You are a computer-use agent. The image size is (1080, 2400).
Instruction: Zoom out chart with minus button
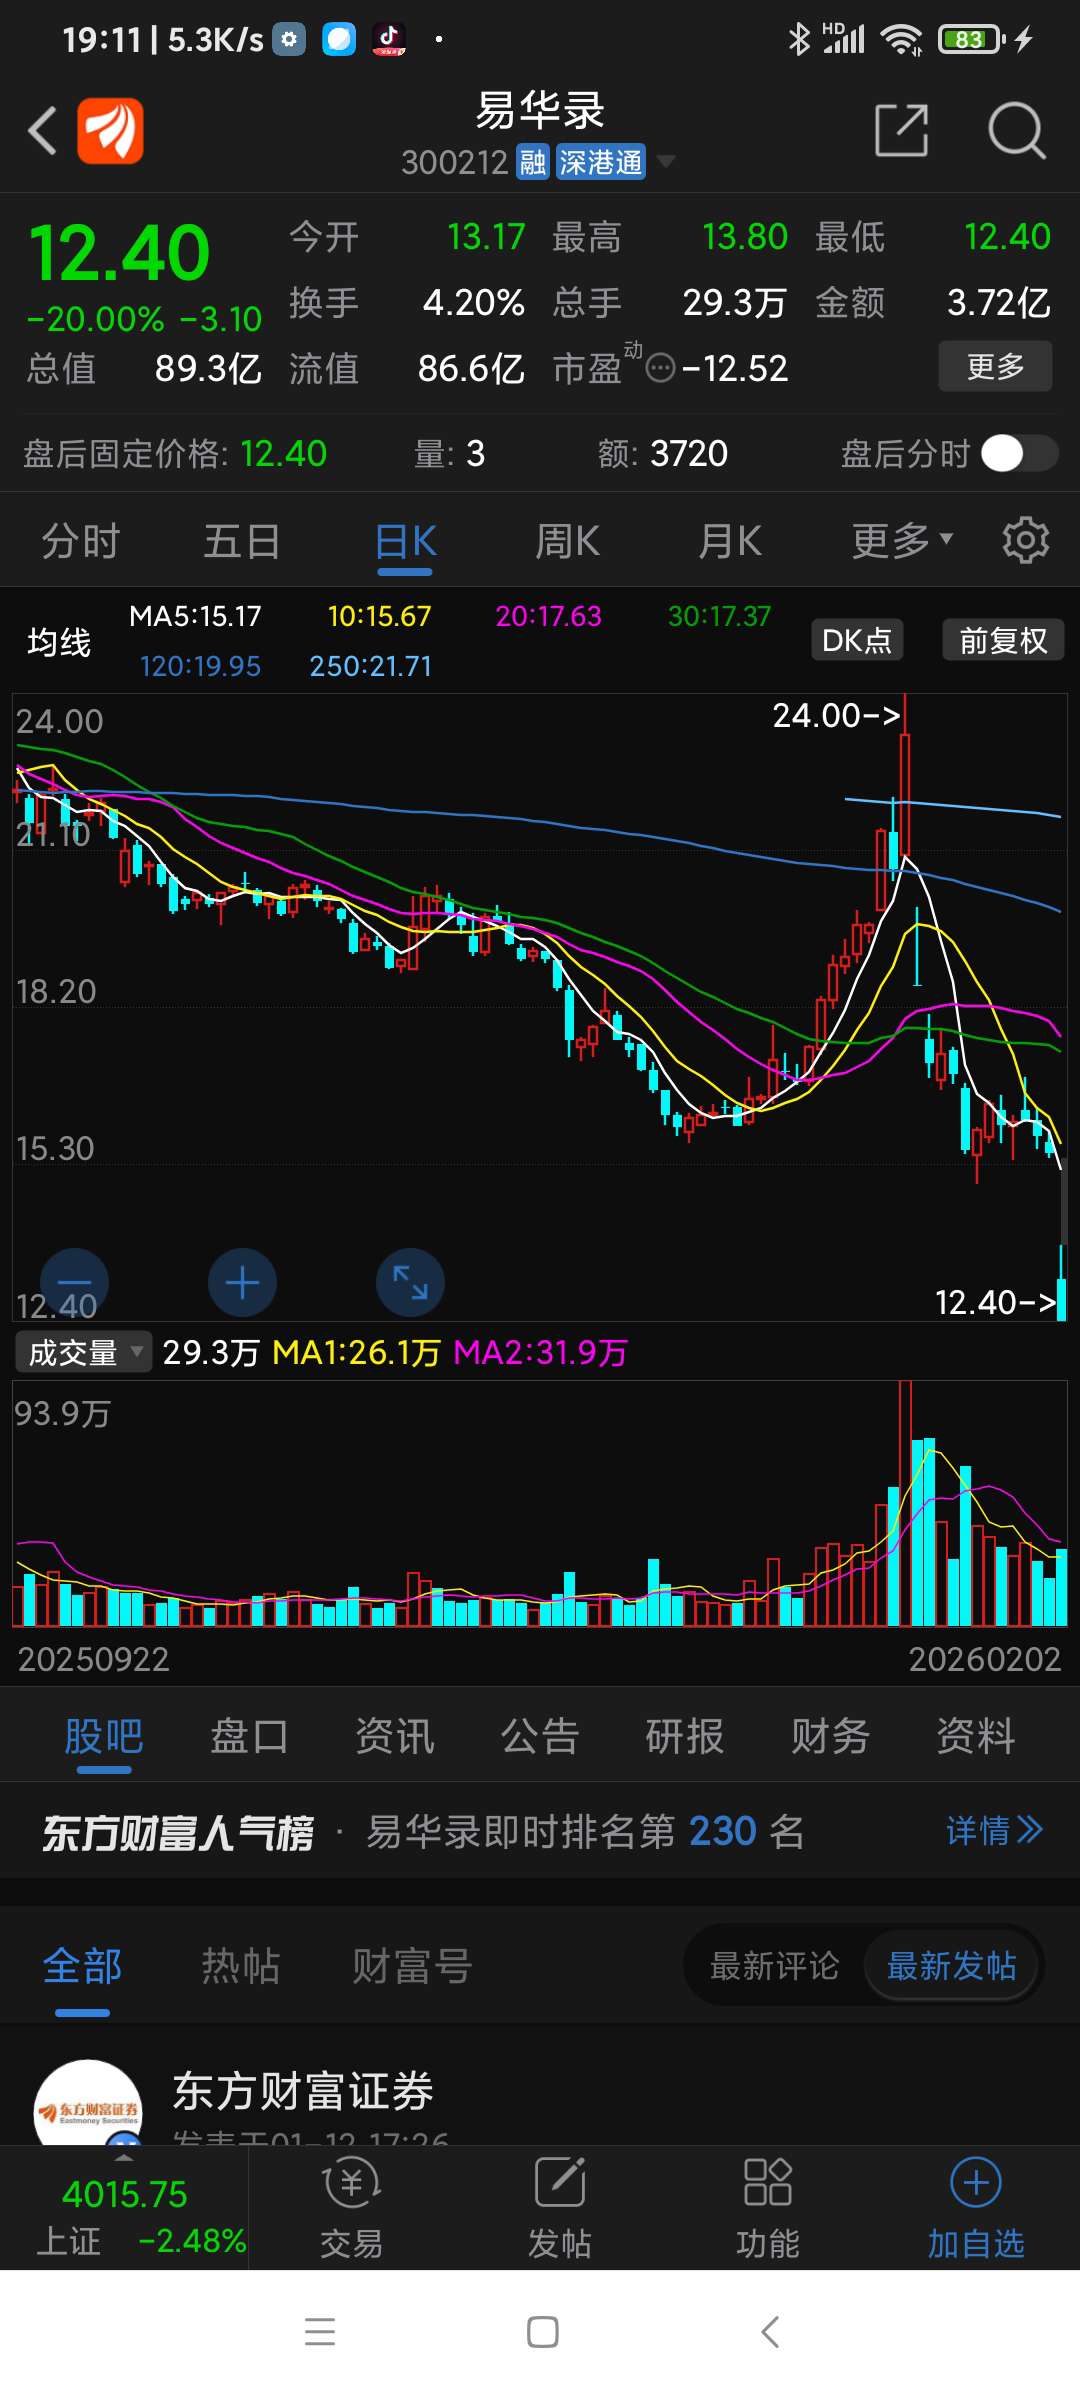pyautogui.click(x=74, y=1282)
